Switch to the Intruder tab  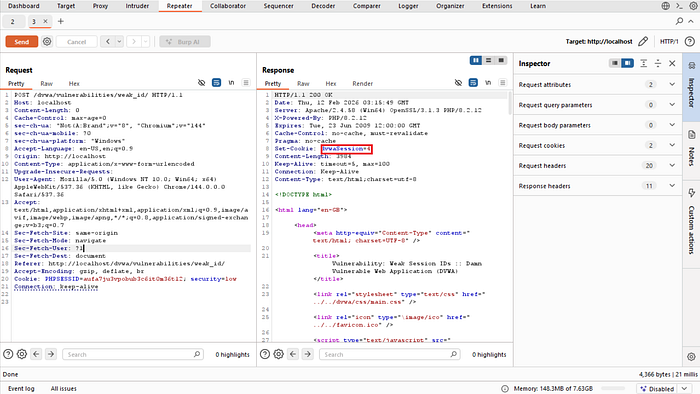137,6
